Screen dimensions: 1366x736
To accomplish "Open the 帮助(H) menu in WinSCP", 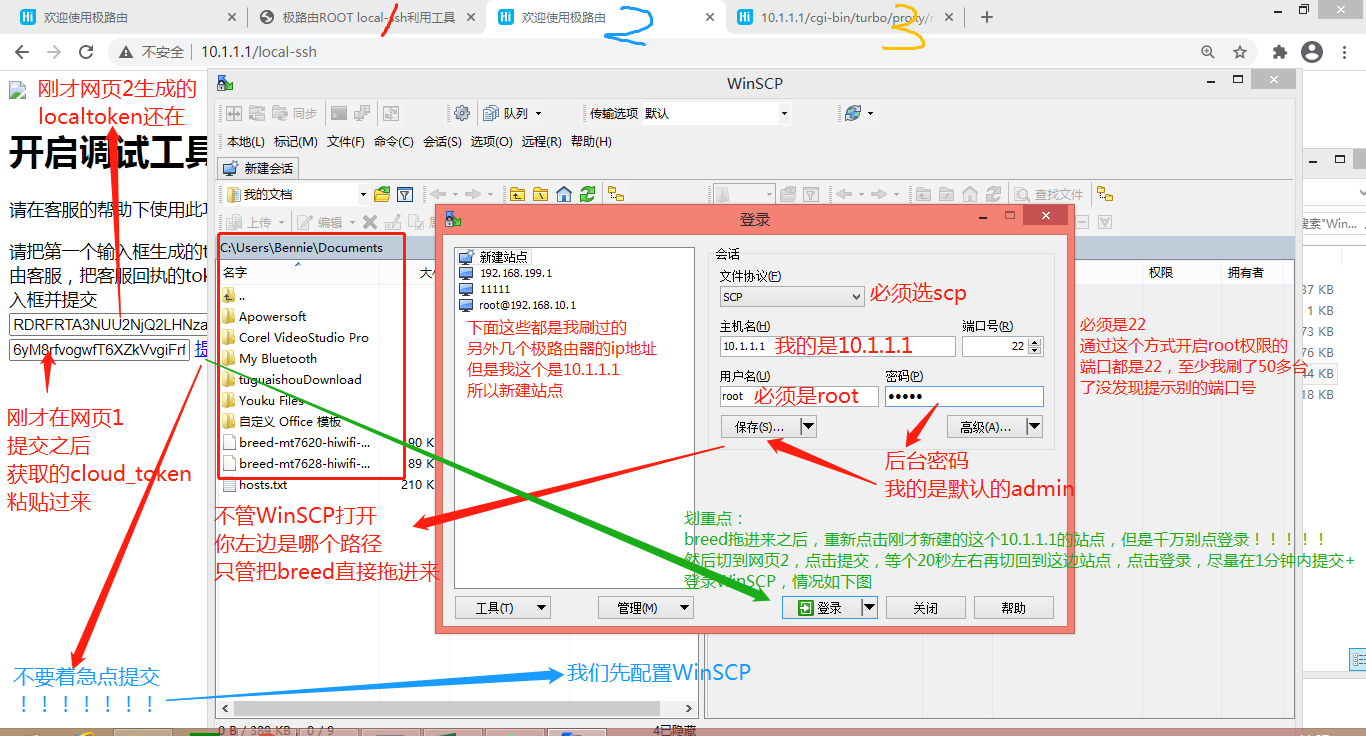I will (591, 142).
